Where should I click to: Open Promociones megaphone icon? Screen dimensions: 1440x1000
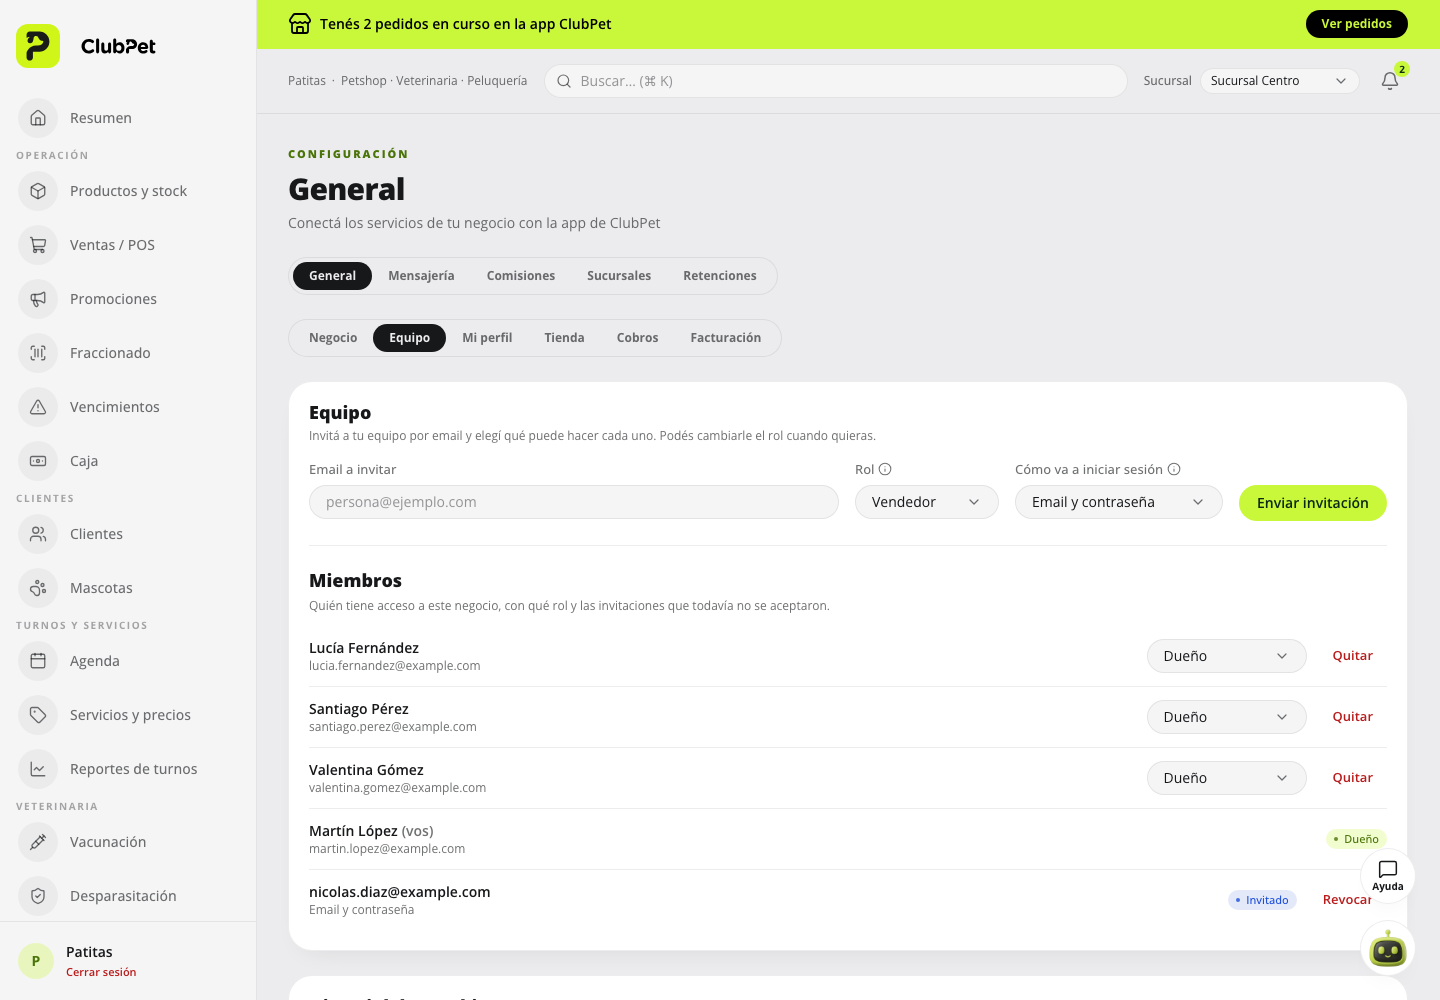point(38,299)
